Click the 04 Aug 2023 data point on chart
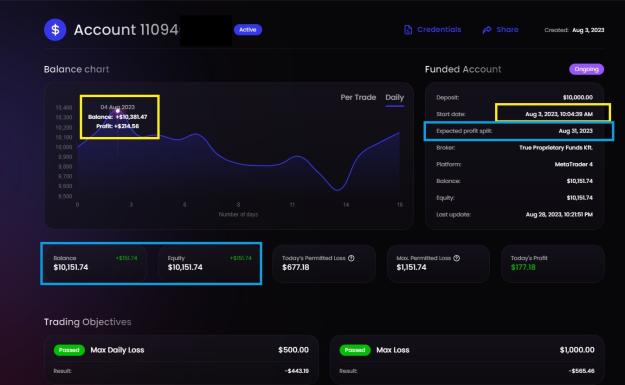The height and width of the screenshot is (385, 625). pos(118,111)
